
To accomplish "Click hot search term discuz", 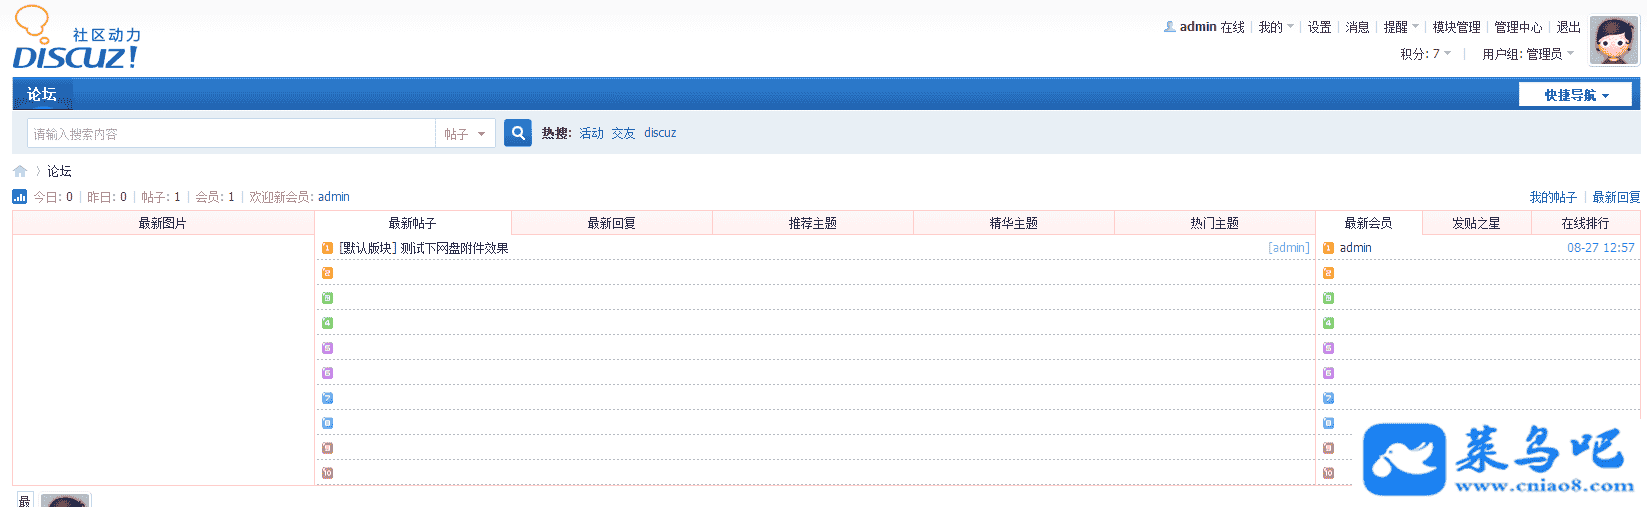I will point(660,133).
